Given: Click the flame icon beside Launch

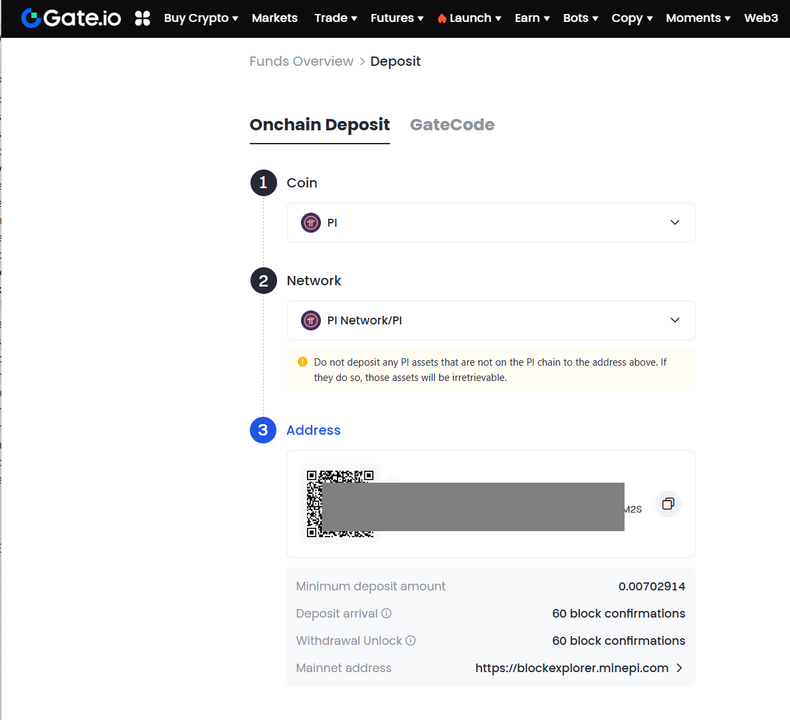Looking at the screenshot, I should coord(442,19).
